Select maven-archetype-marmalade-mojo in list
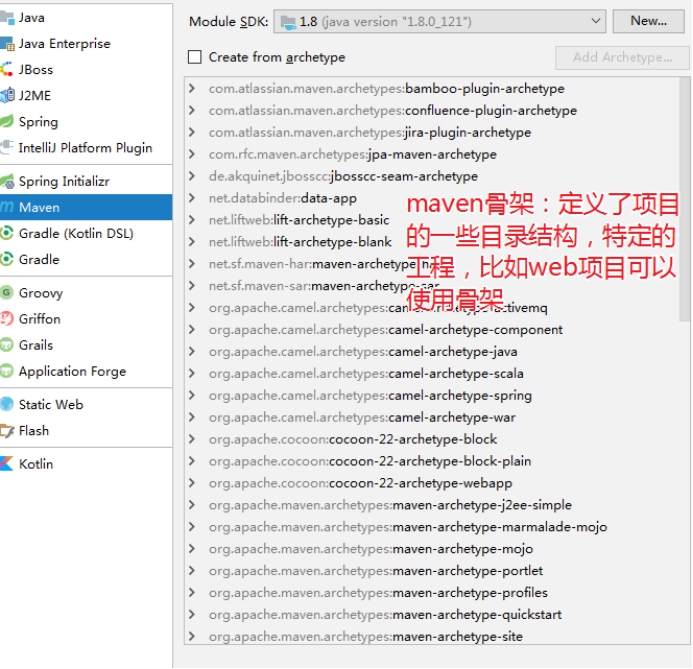The image size is (693, 669). pos(407,527)
